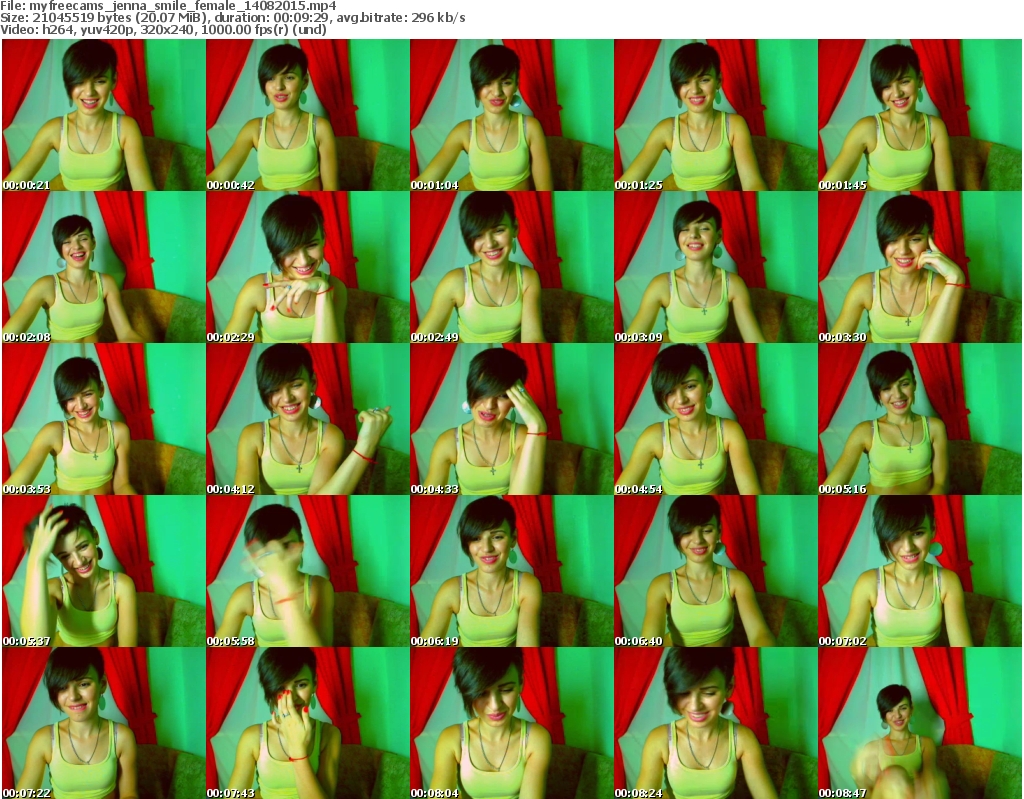
Task: Open the thumbnail stamped 00:03:53
Action: coord(104,419)
